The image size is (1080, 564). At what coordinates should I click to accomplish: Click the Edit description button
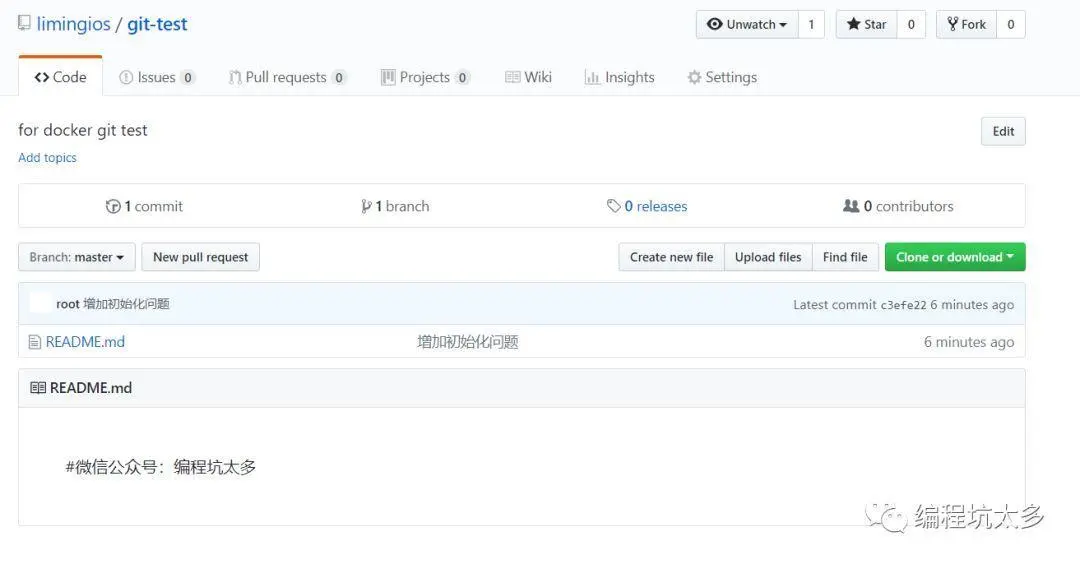coord(1003,132)
